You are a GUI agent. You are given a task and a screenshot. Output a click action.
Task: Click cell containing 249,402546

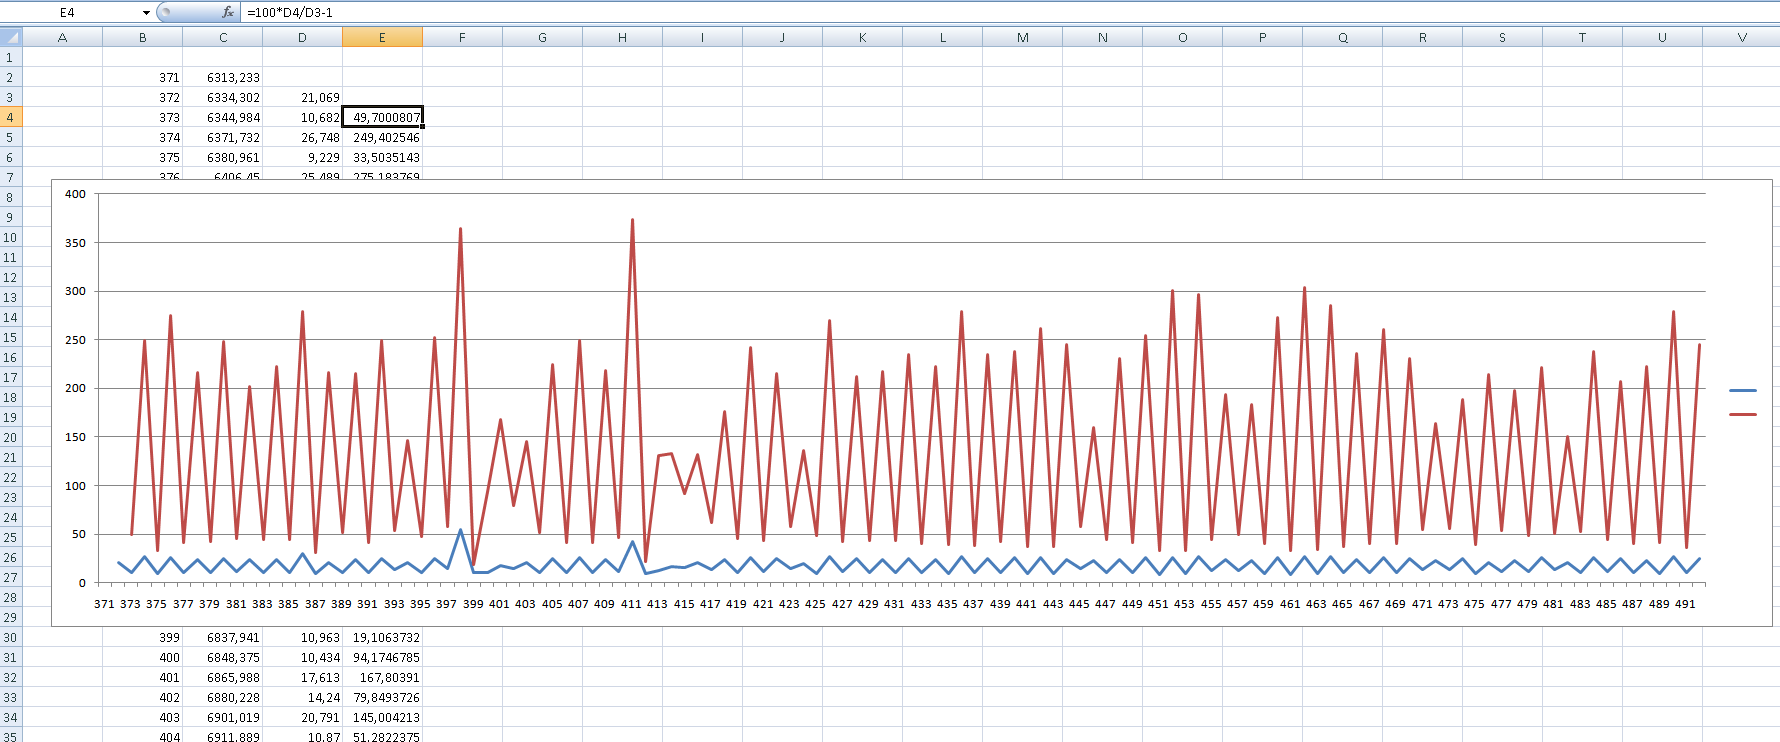point(382,137)
